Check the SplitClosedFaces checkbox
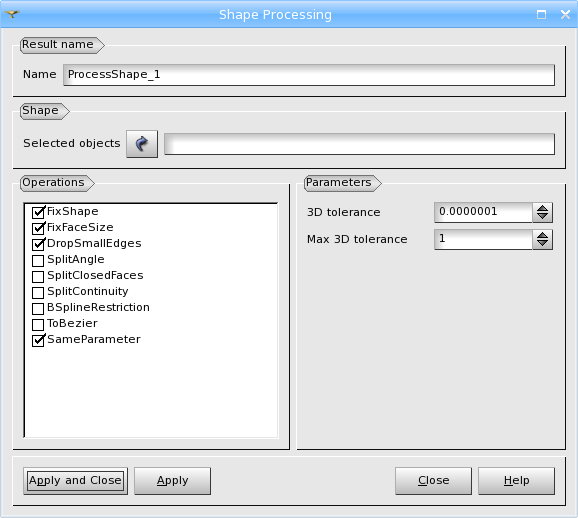This screenshot has height=518, width=578. [x=38, y=276]
